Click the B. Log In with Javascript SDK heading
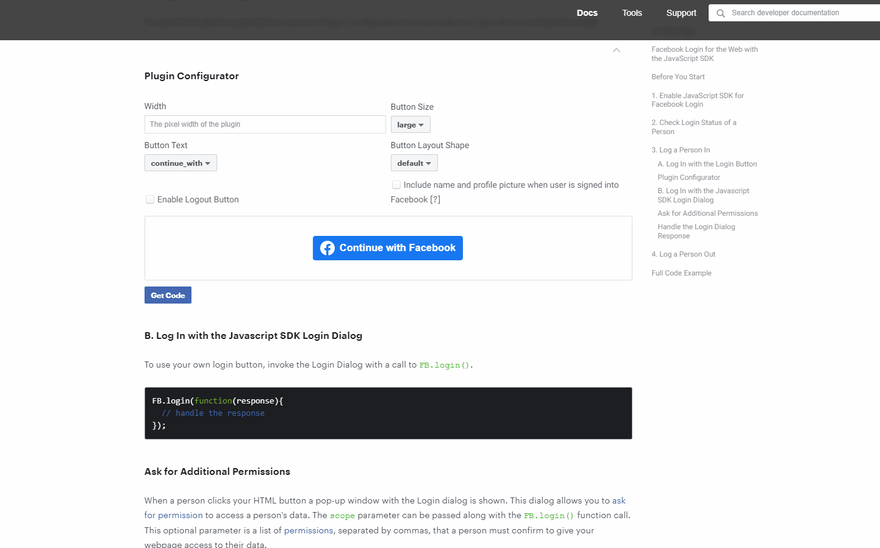Viewport: 880px width, 548px height. (253, 336)
